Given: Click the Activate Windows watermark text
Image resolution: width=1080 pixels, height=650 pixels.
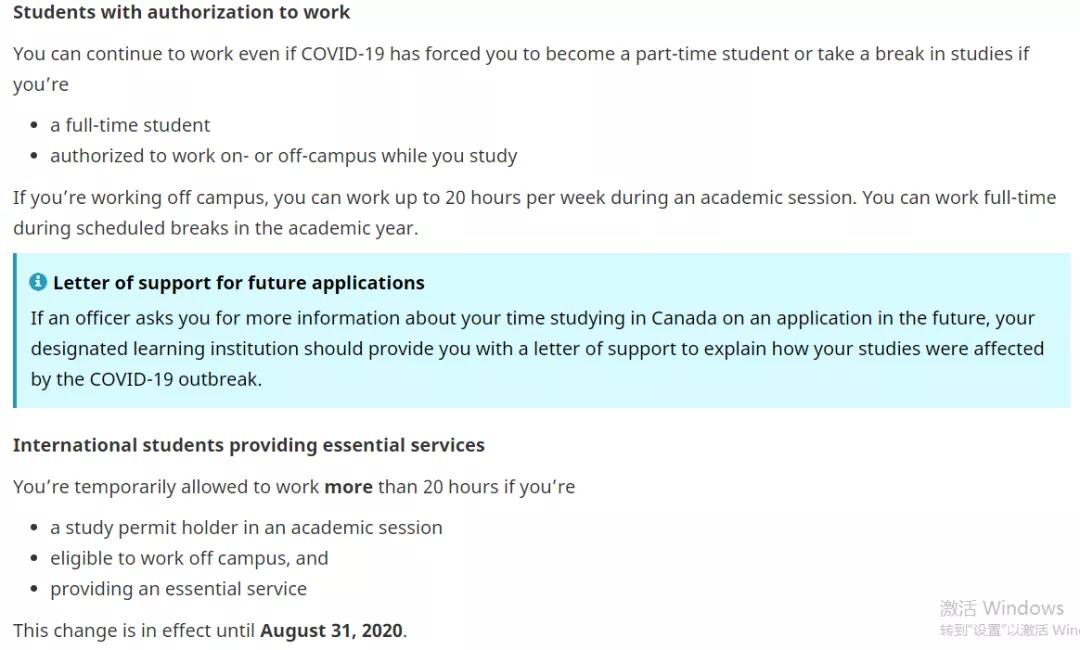Looking at the screenshot, I should tap(1001, 608).
